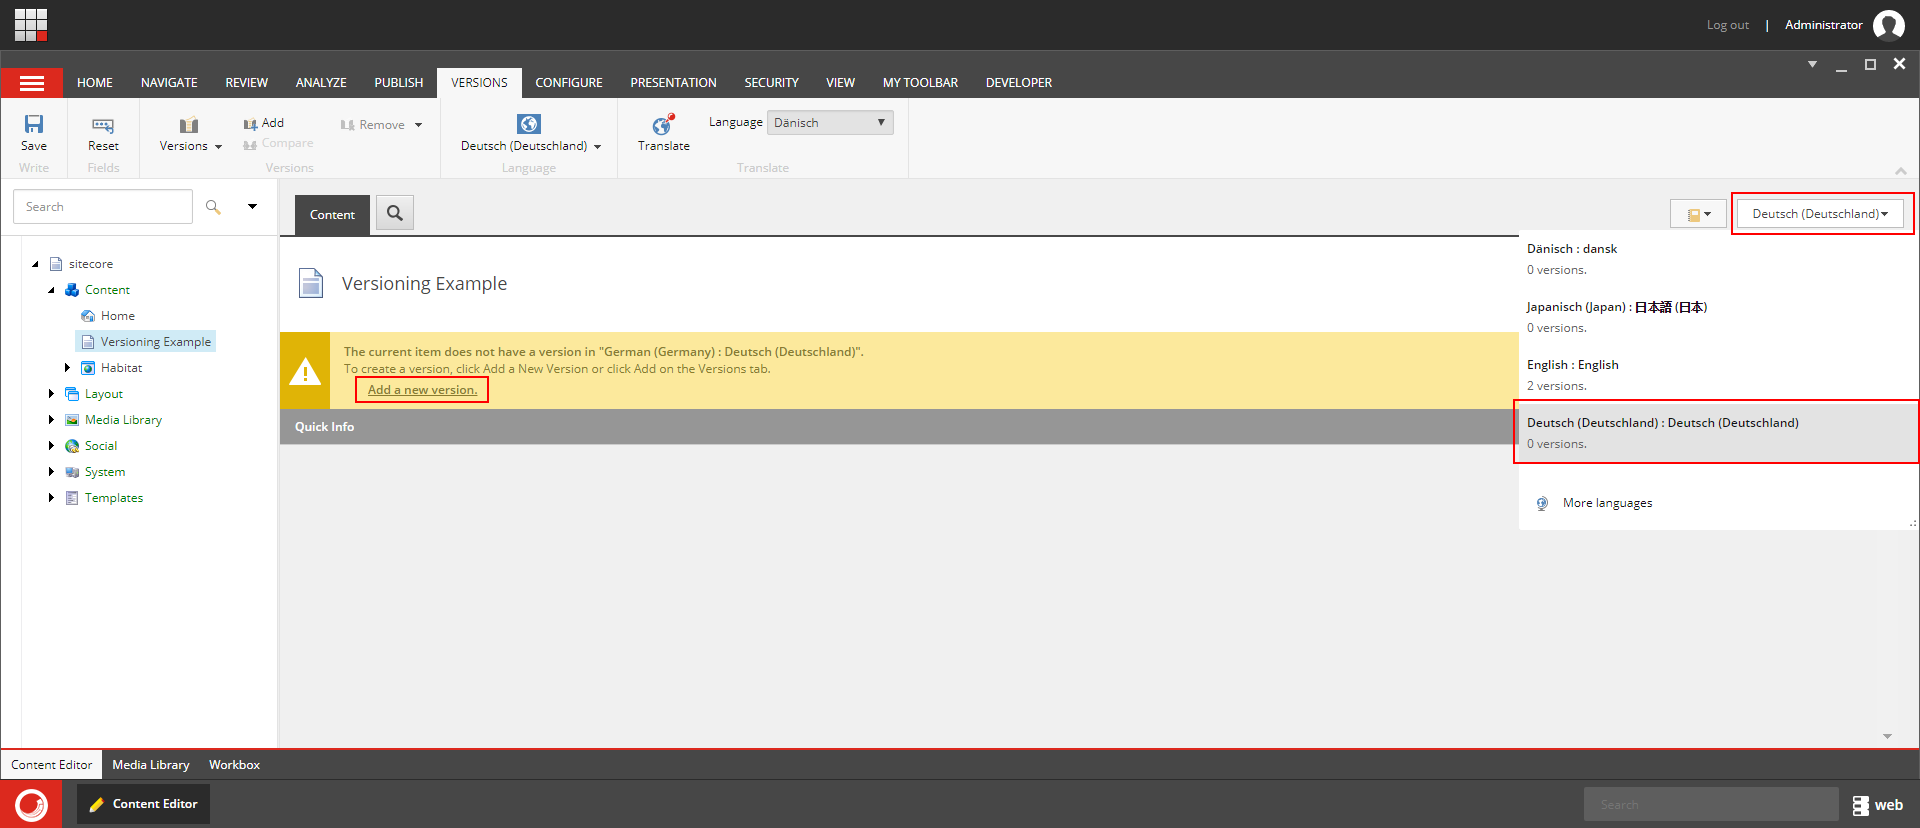1920x828 pixels.
Task: Expand the System tree node
Action: [x=51, y=472]
